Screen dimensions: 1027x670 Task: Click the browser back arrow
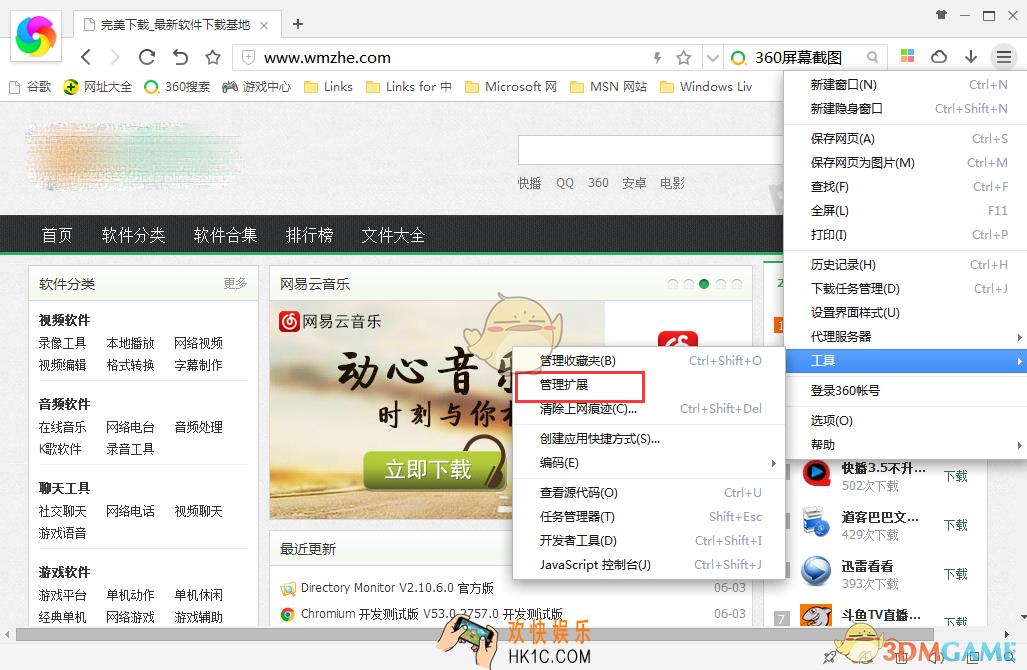click(86, 57)
